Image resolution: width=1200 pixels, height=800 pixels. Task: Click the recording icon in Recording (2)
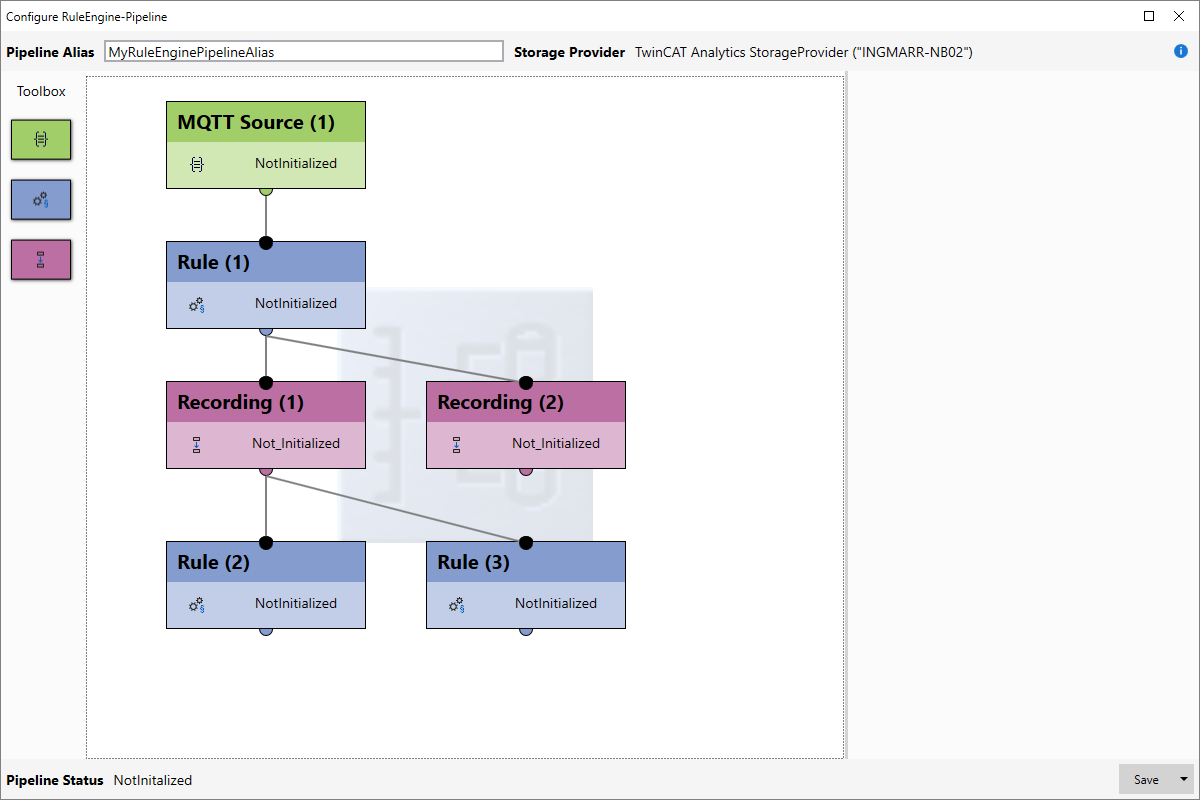[x=457, y=444]
